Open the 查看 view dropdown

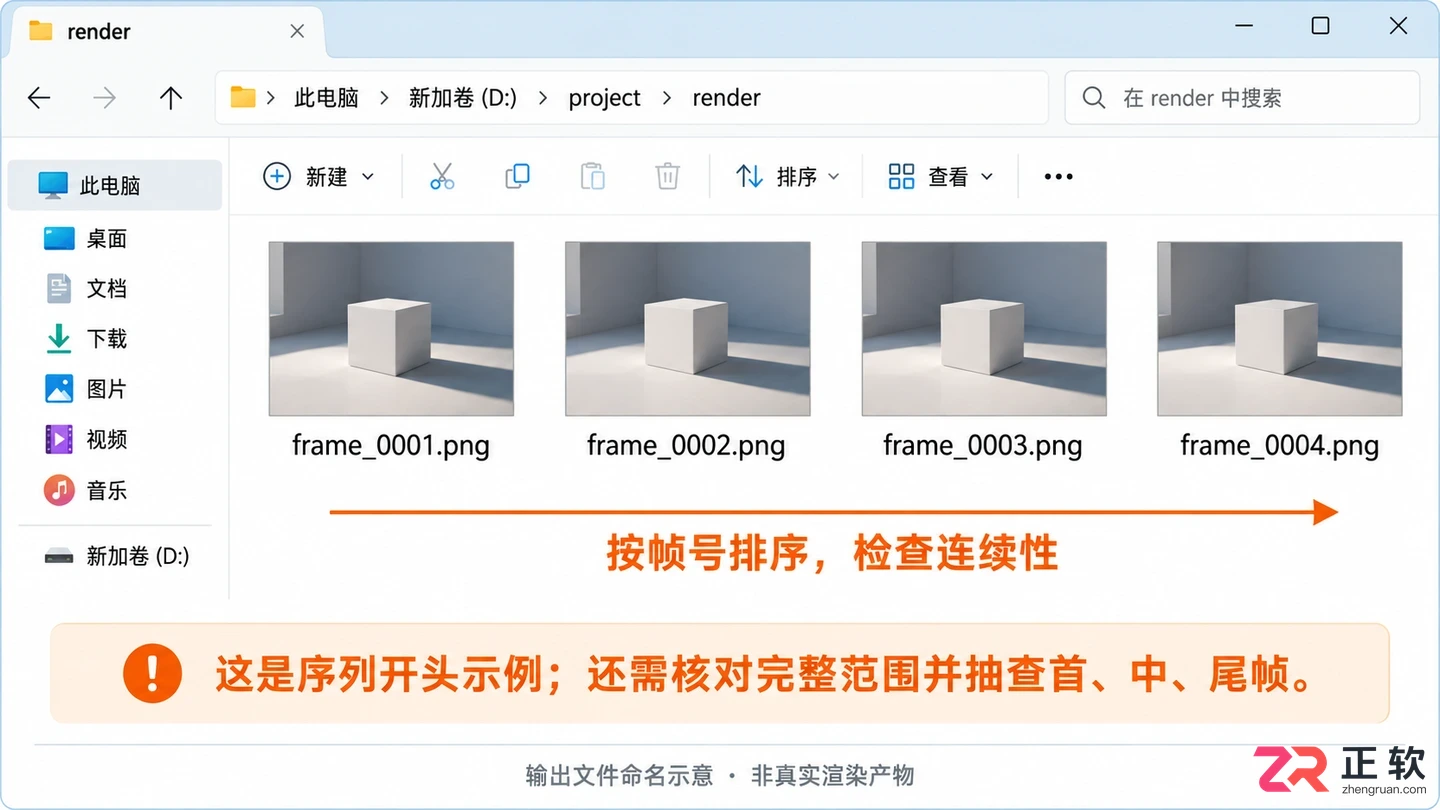pyautogui.click(x=940, y=177)
